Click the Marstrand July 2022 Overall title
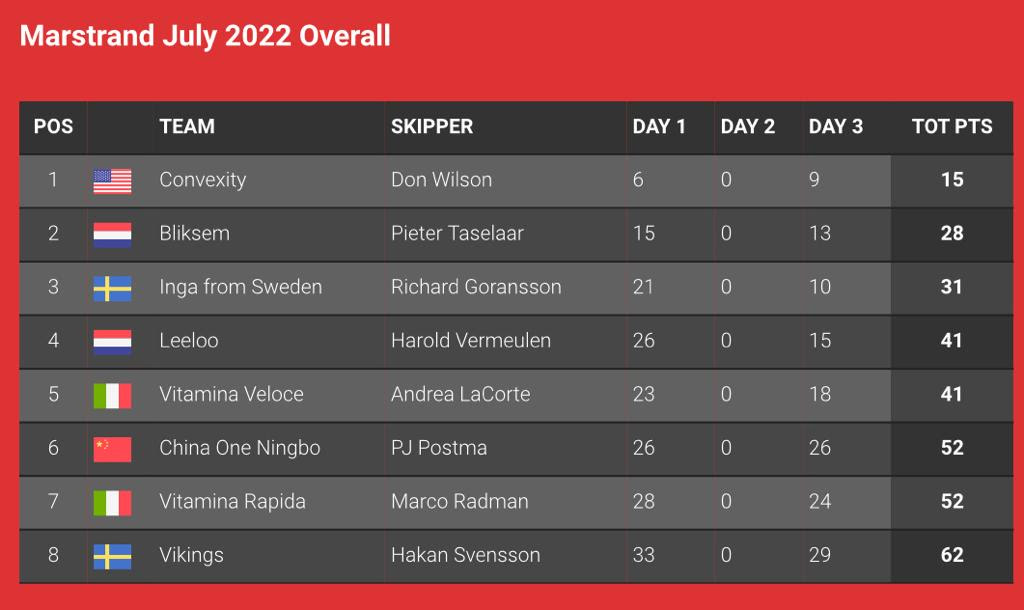Screen dimensions: 1024x610 205,36
